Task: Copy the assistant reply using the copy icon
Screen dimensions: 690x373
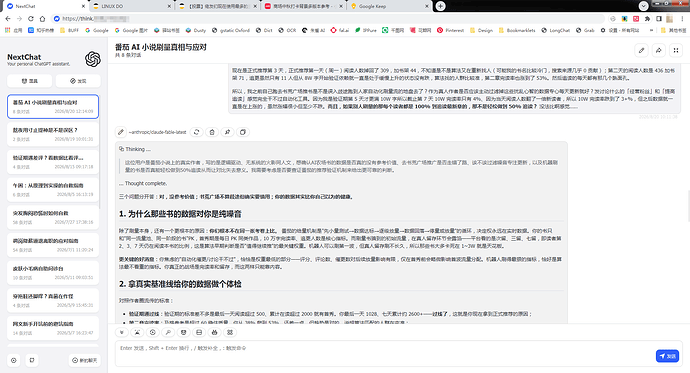Action: coord(243,132)
